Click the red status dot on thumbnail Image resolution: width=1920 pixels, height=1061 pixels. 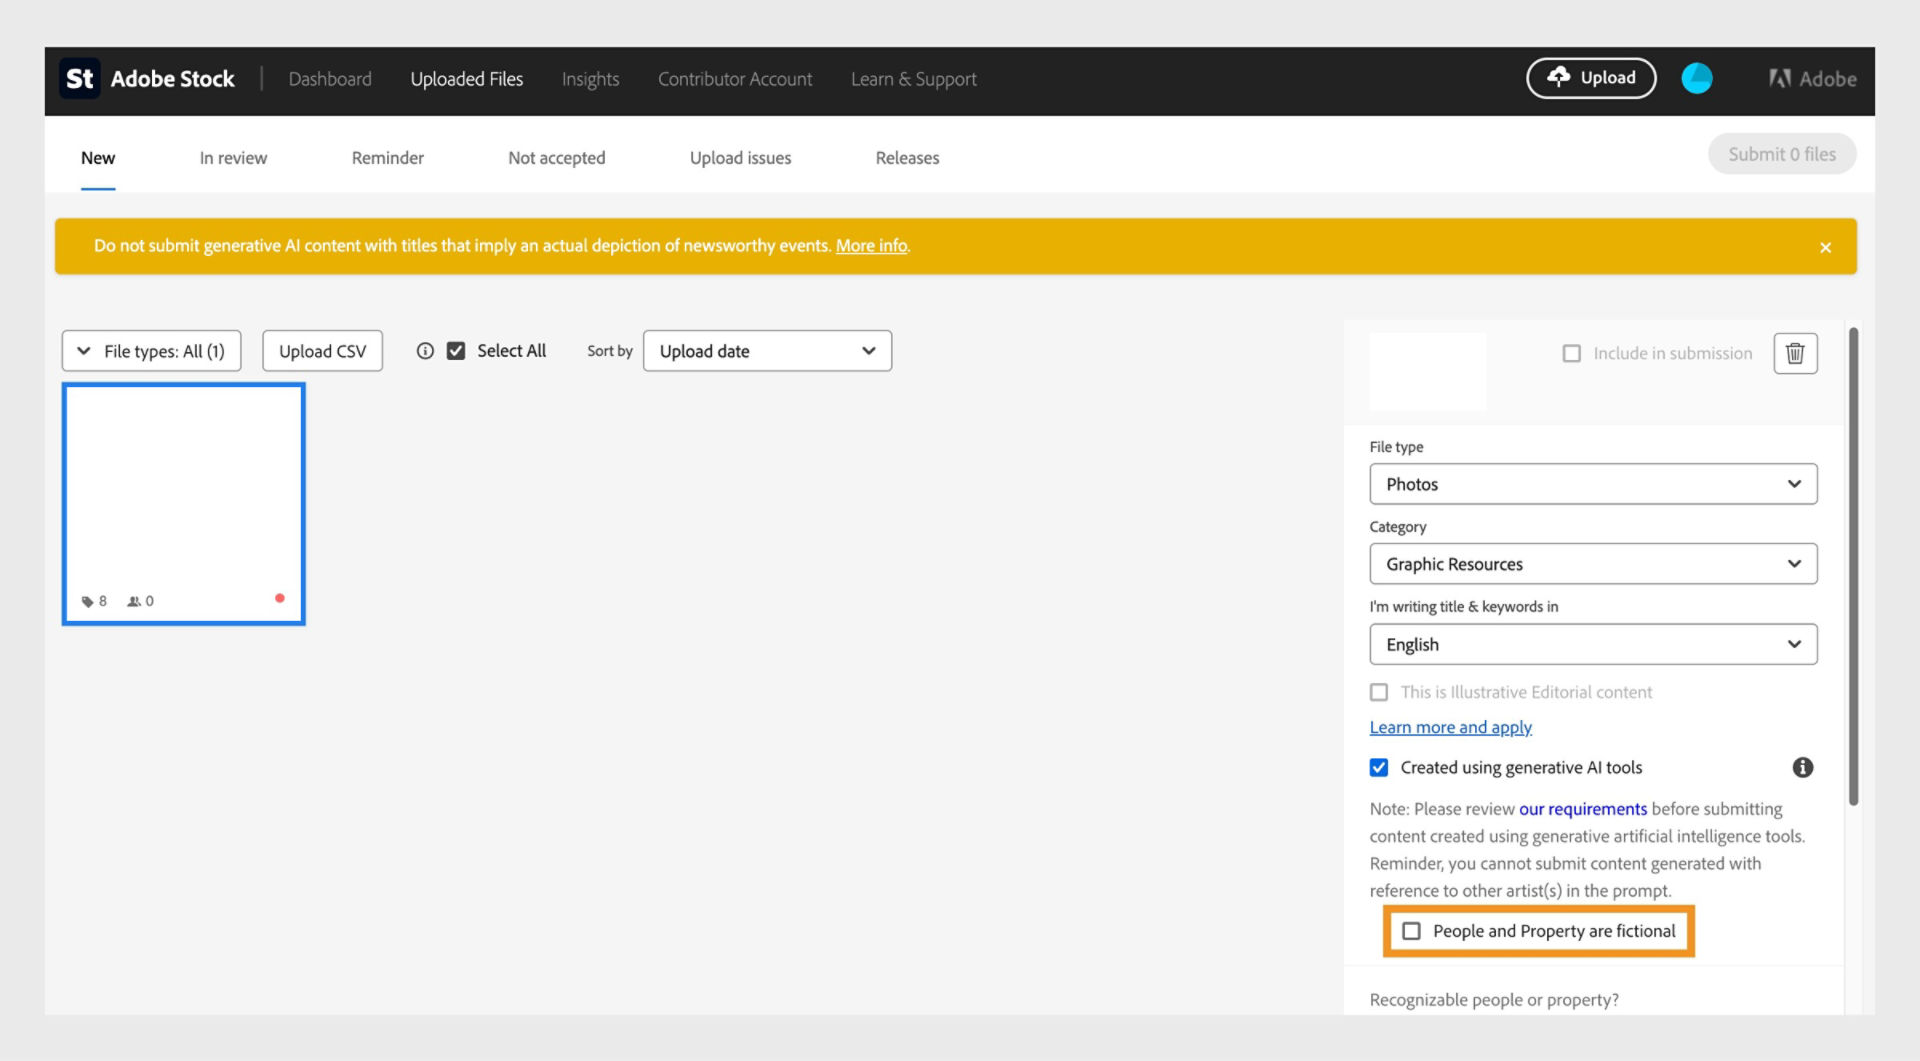pyautogui.click(x=280, y=598)
